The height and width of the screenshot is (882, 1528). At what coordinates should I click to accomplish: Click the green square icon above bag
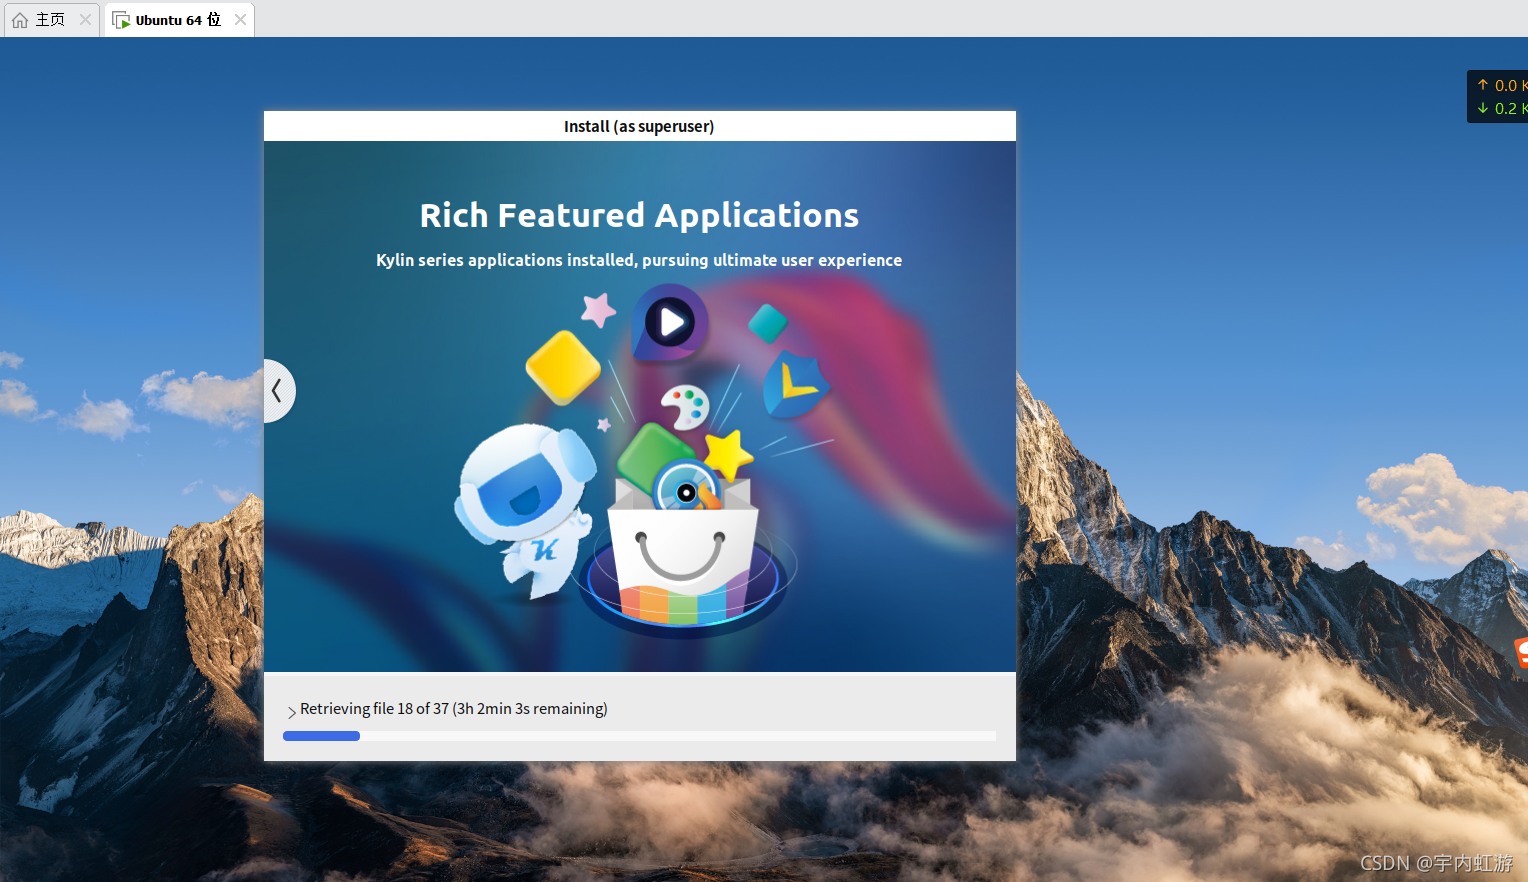653,455
